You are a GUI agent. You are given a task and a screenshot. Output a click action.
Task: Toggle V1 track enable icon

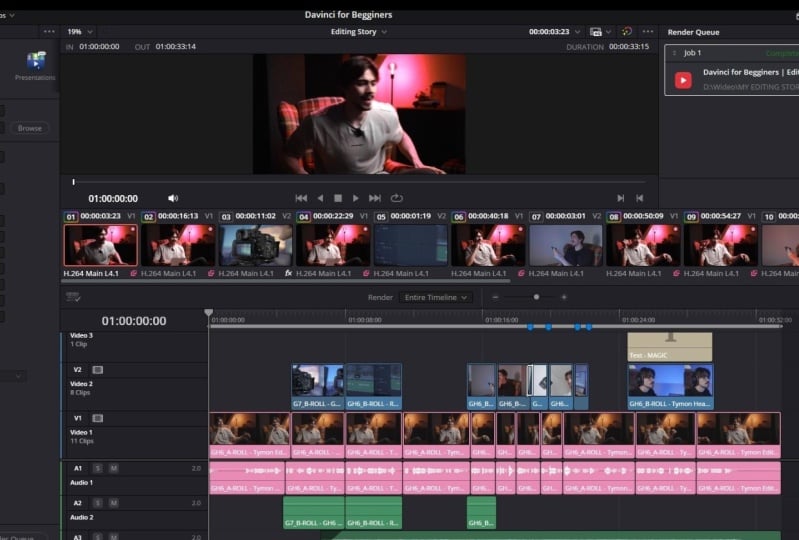[x=98, y=418]
